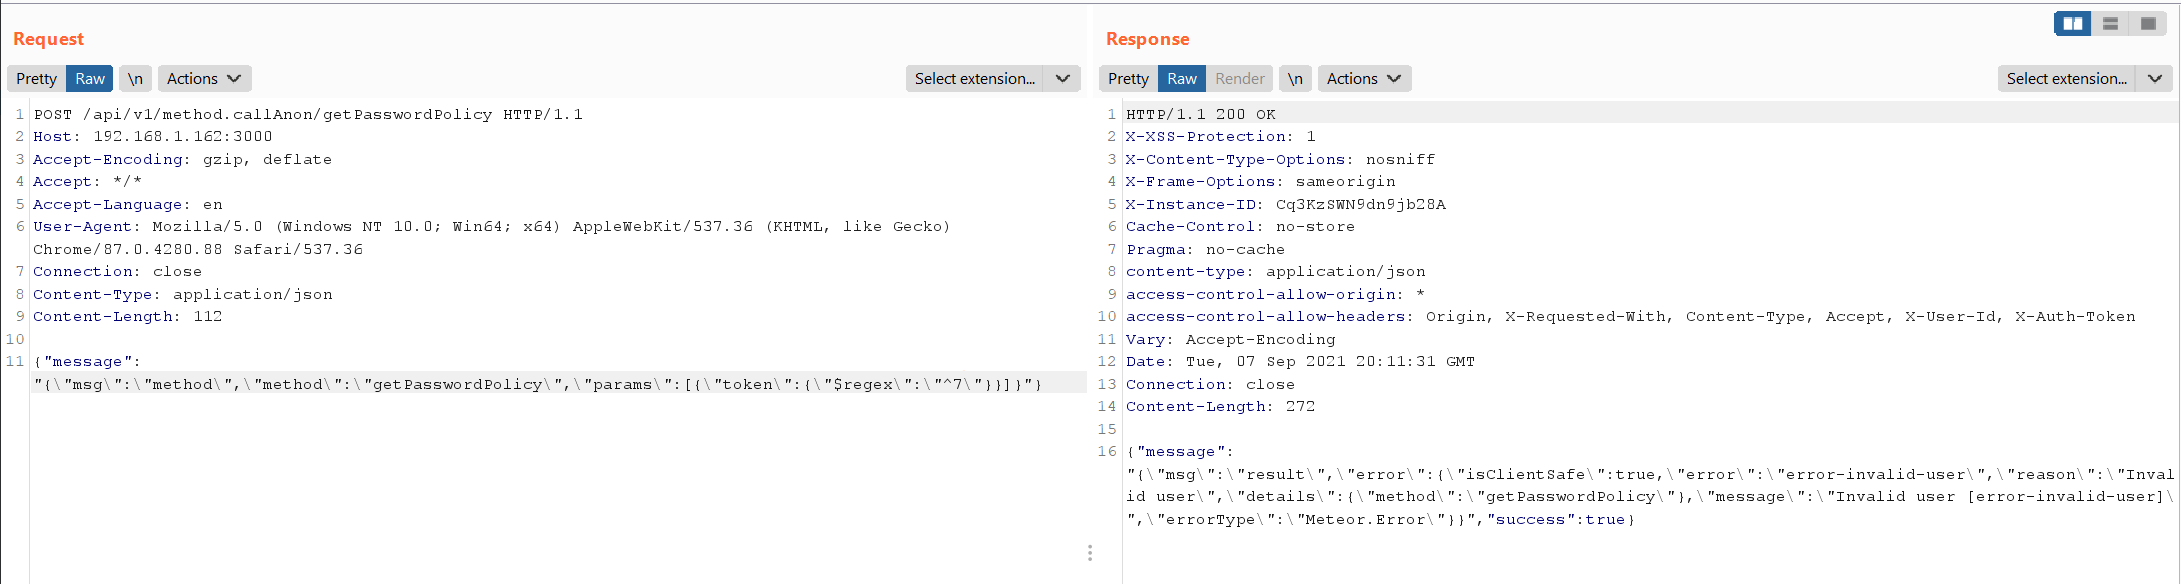Open the Response Render tab
This screenshot has width=2181, height=584.
1240,78
